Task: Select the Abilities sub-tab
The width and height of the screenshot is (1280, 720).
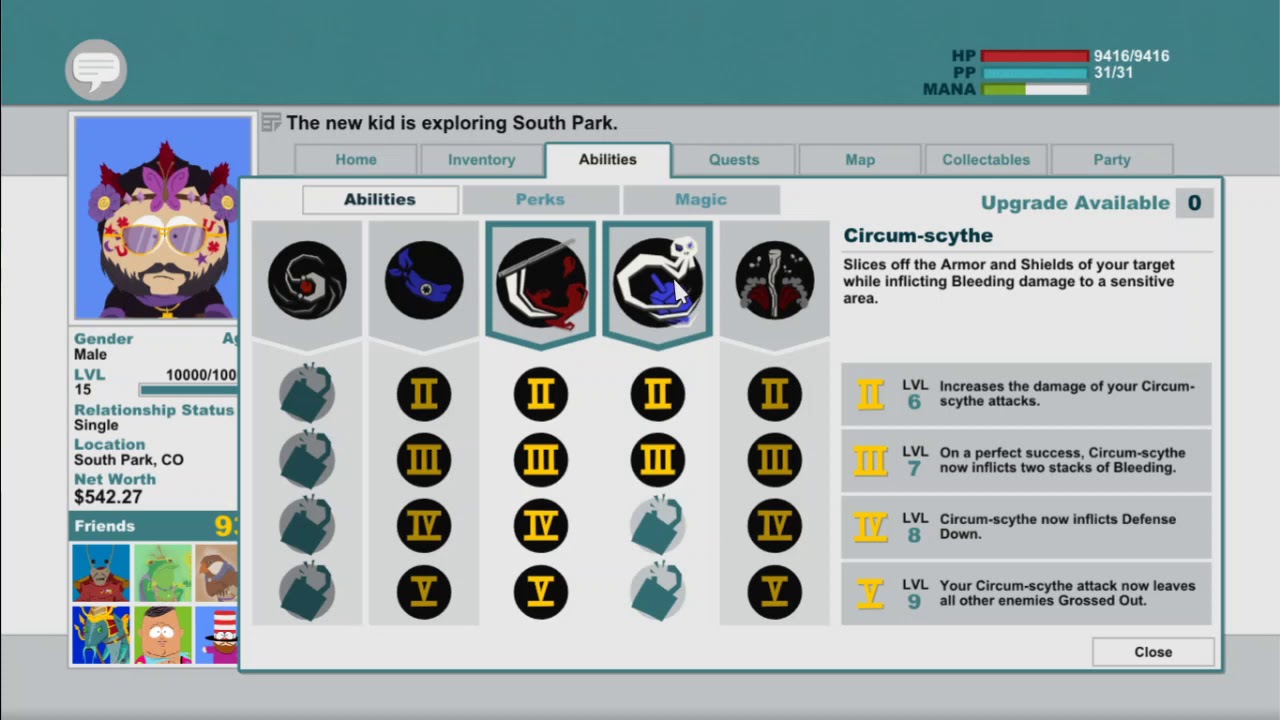Action: [380, 200]
